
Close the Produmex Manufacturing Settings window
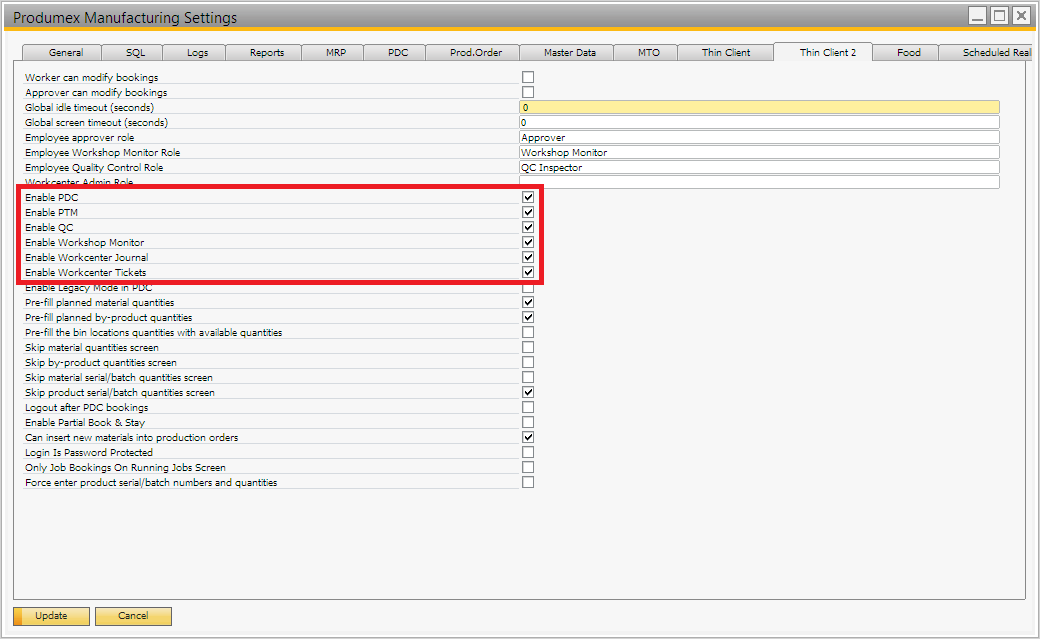tap(1021, 16)
